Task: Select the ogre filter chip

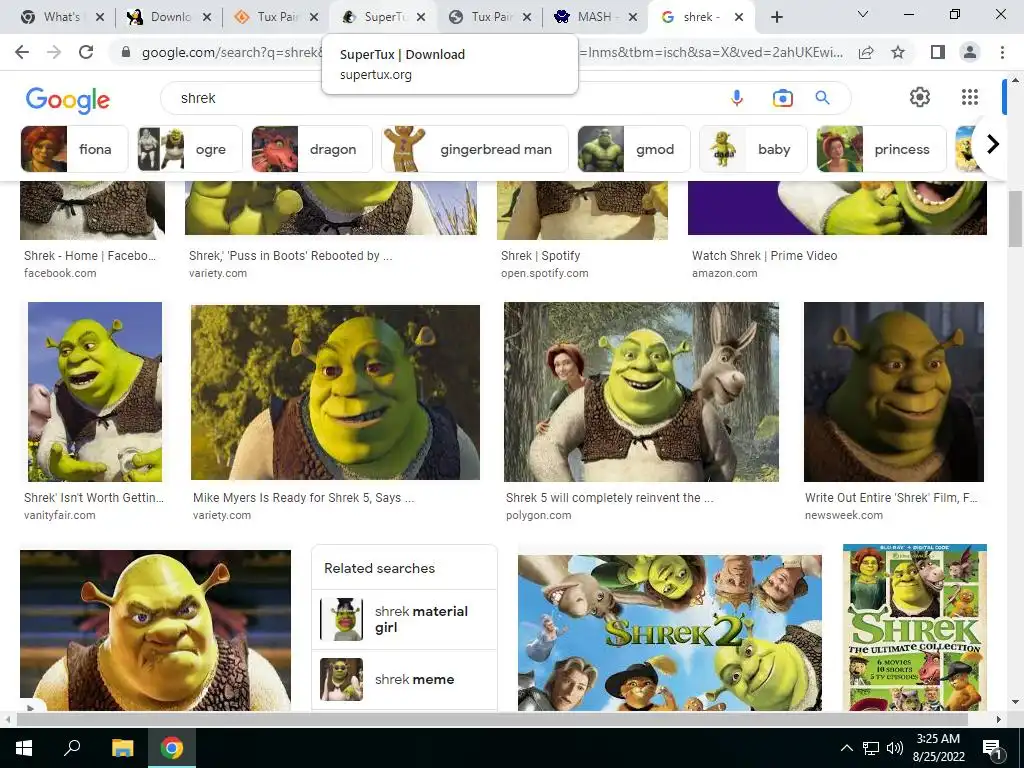Action: click(x=189, y=149)
